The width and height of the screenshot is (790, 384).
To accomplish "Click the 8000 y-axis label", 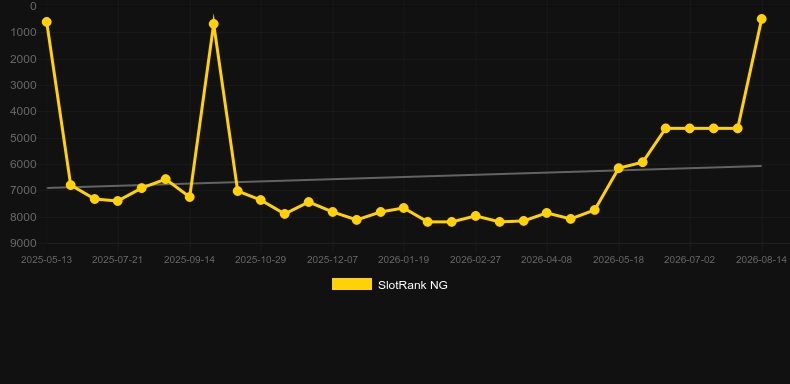I will [x=24, y=217].
